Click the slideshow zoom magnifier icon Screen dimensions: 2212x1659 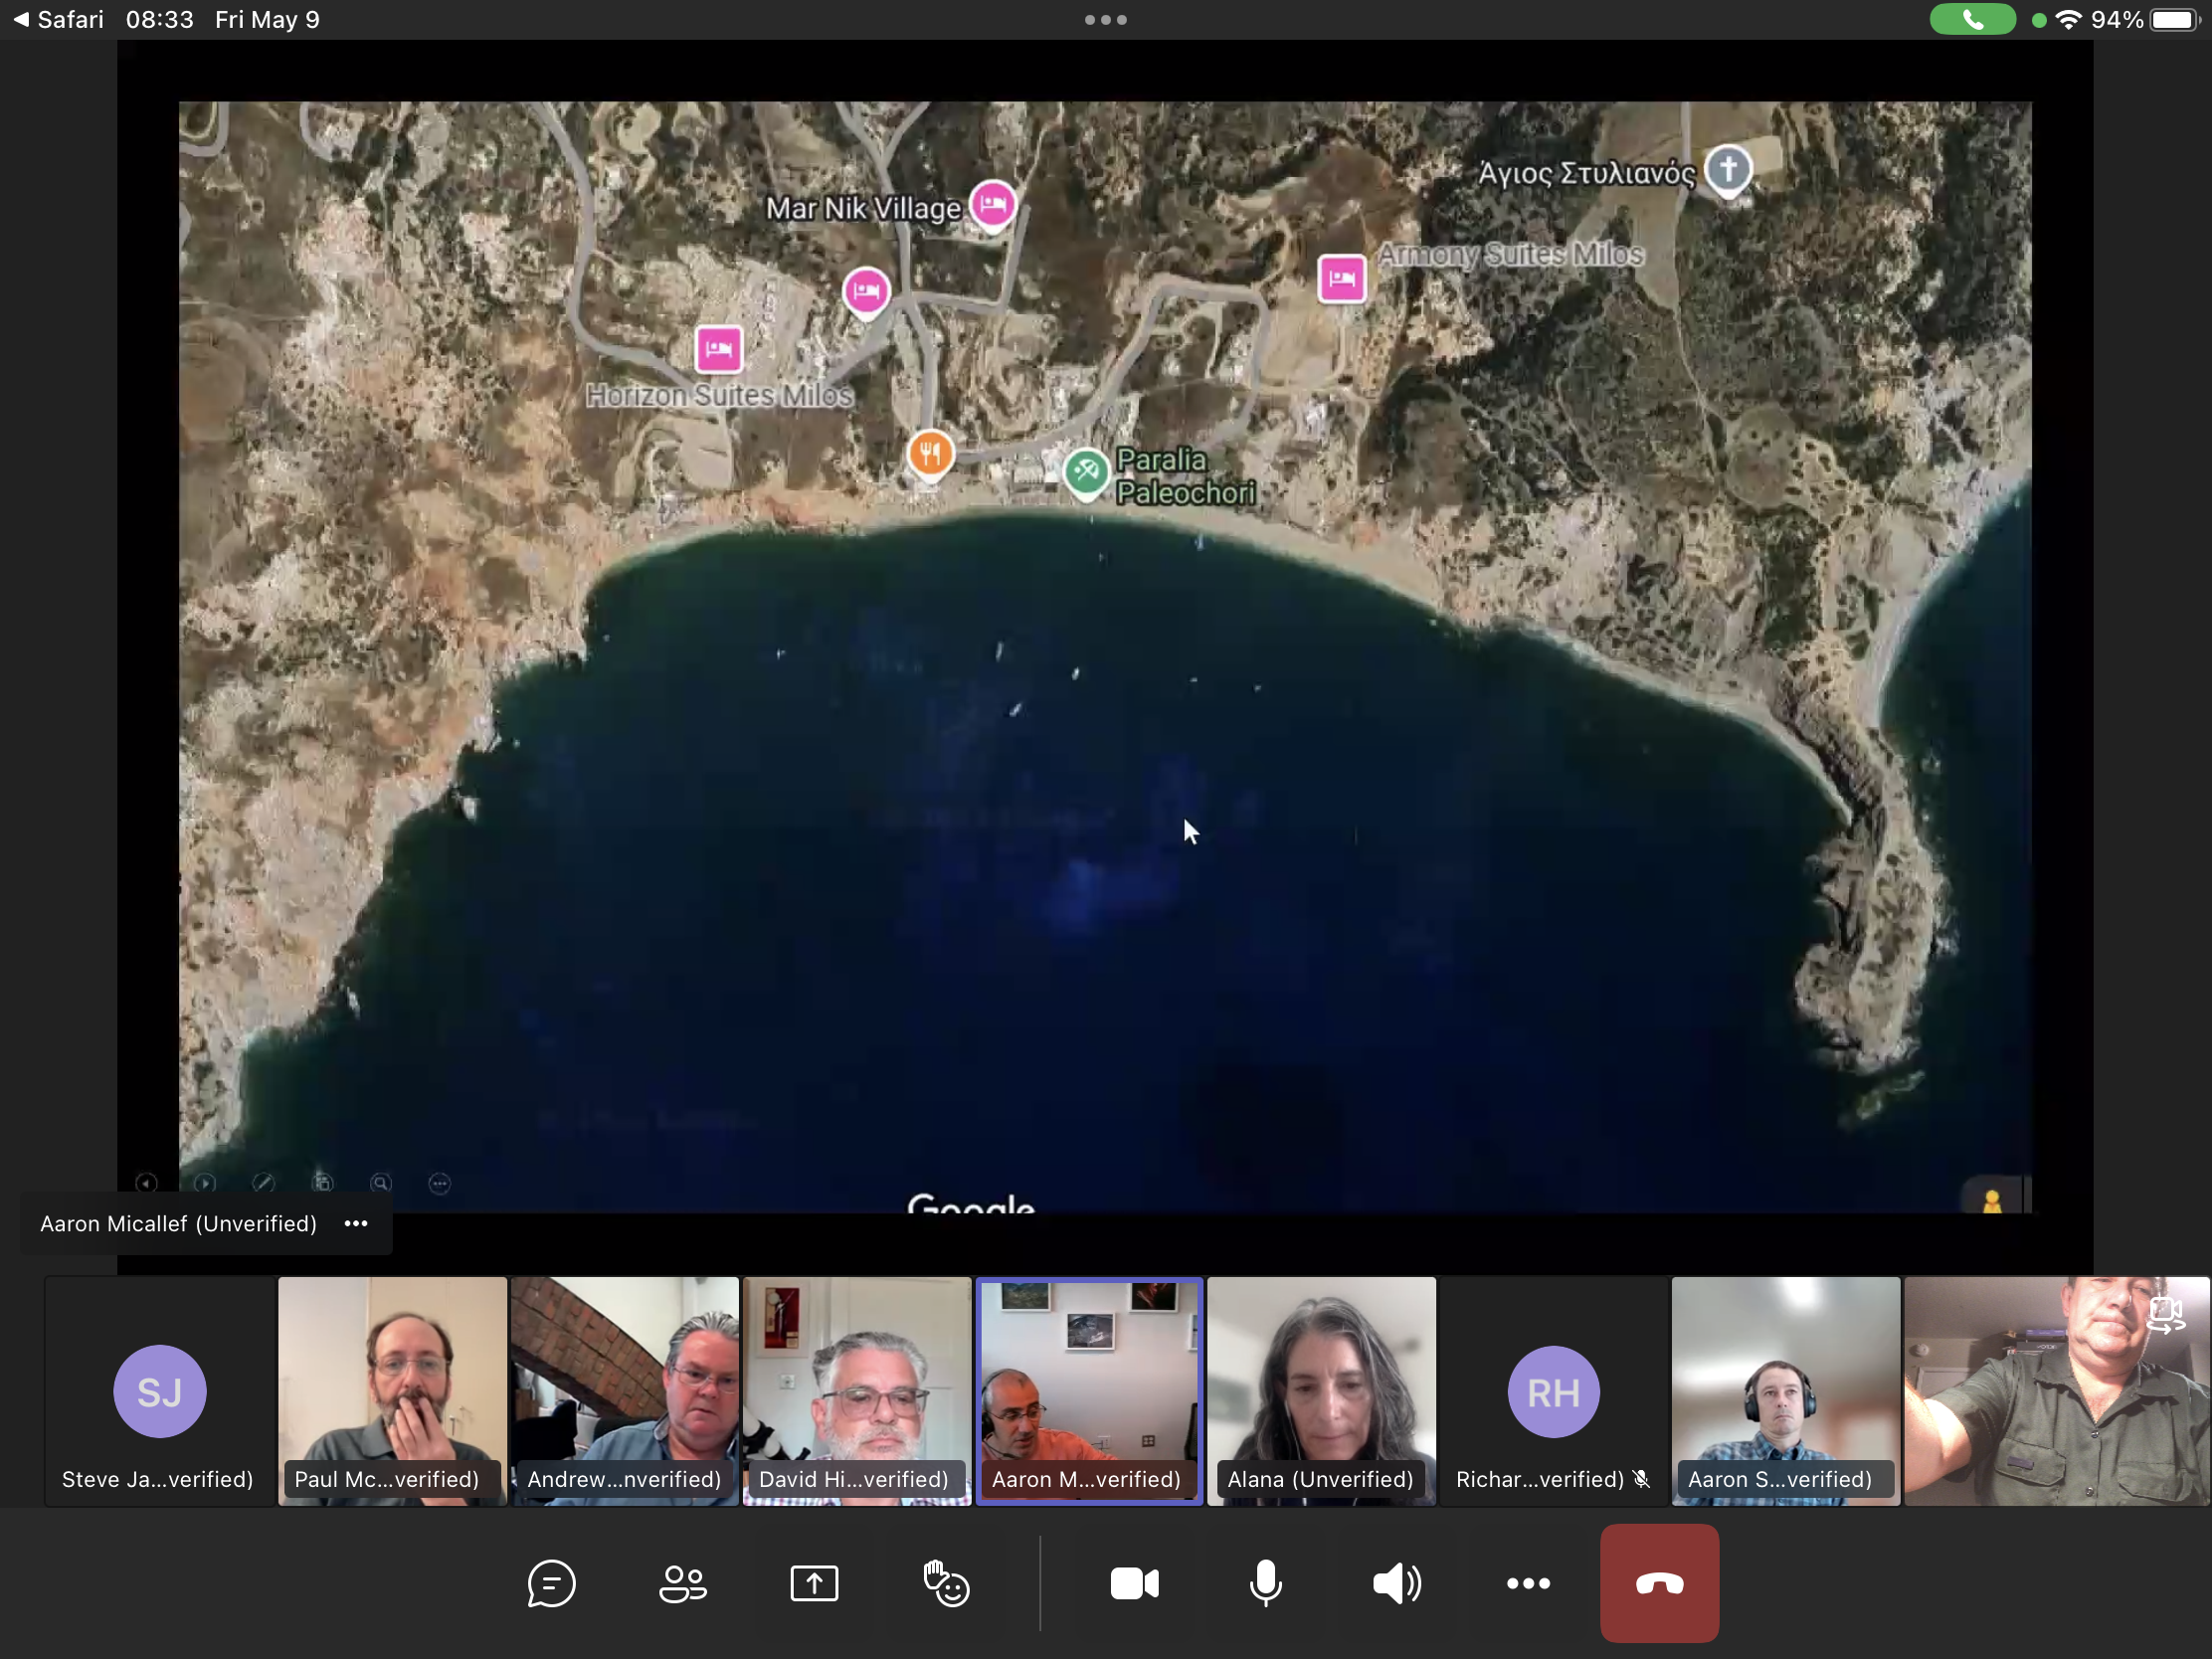coord(381,1183)
